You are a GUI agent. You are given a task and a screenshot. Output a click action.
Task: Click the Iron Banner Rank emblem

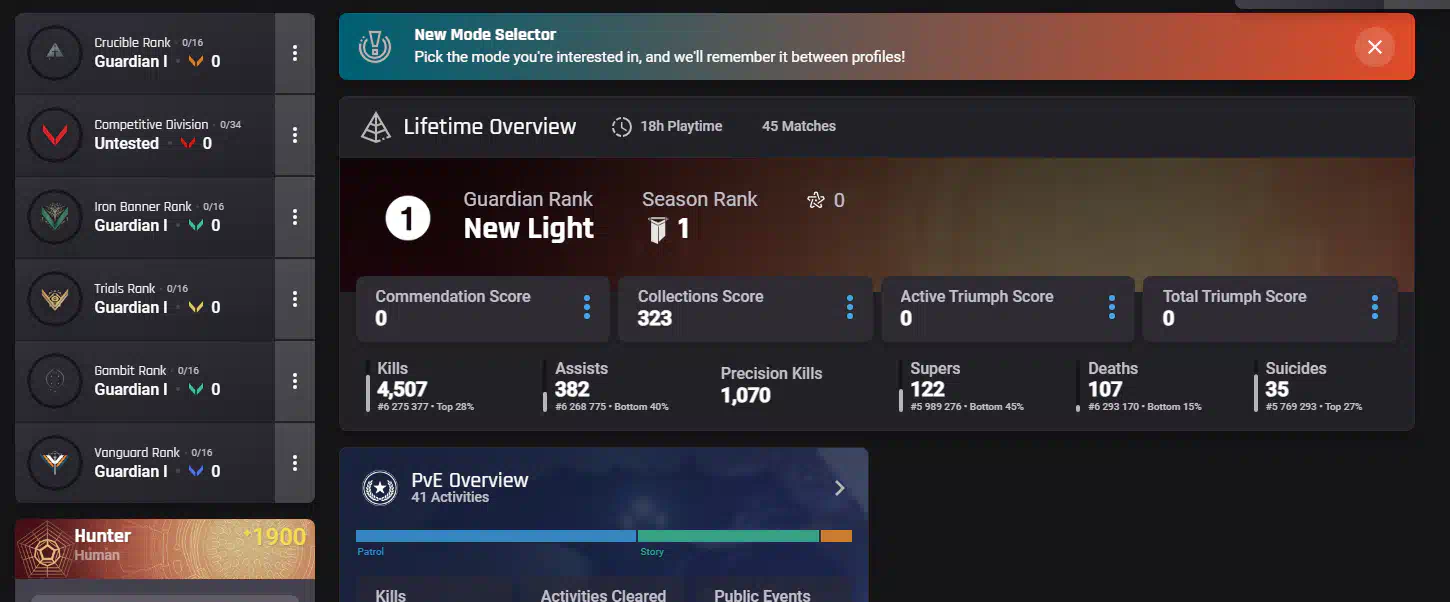[x=55, y=217]
